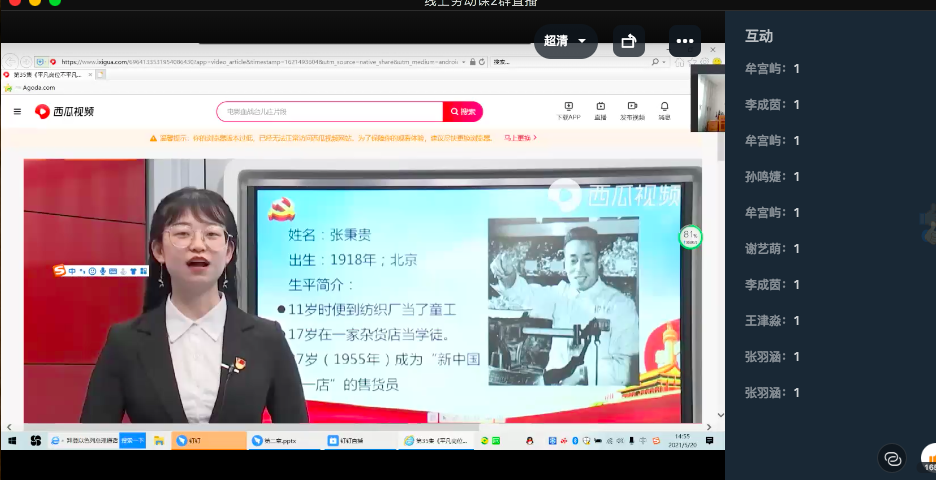
Task: Toggle the 中 Chinese mode on IME toolbar
Action: [72, 271]
